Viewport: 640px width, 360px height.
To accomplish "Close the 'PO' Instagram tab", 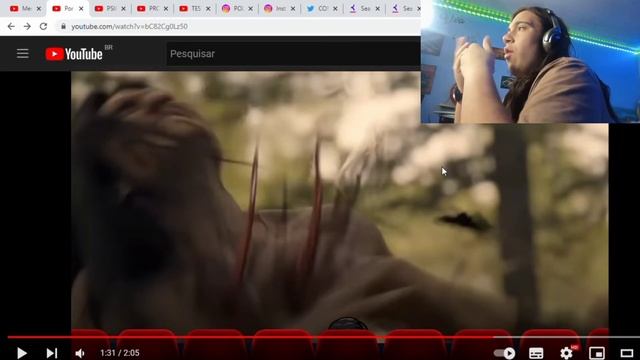I will [250, 9].
